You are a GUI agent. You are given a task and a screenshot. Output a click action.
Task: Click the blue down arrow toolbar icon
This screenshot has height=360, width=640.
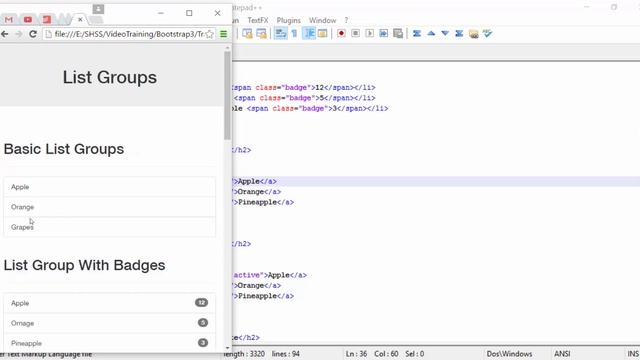tap(445, 33)
